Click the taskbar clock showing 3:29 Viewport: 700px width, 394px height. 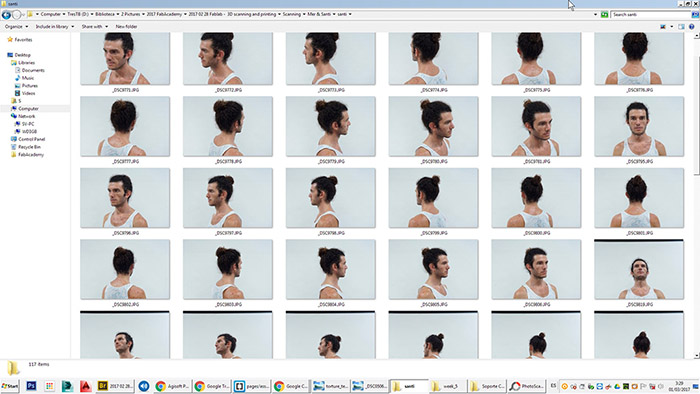679,386
